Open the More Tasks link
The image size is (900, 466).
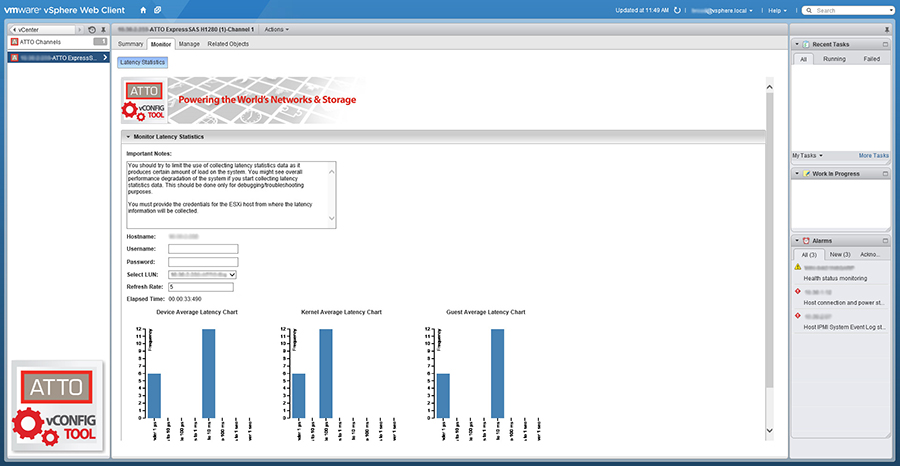[874, 156]
